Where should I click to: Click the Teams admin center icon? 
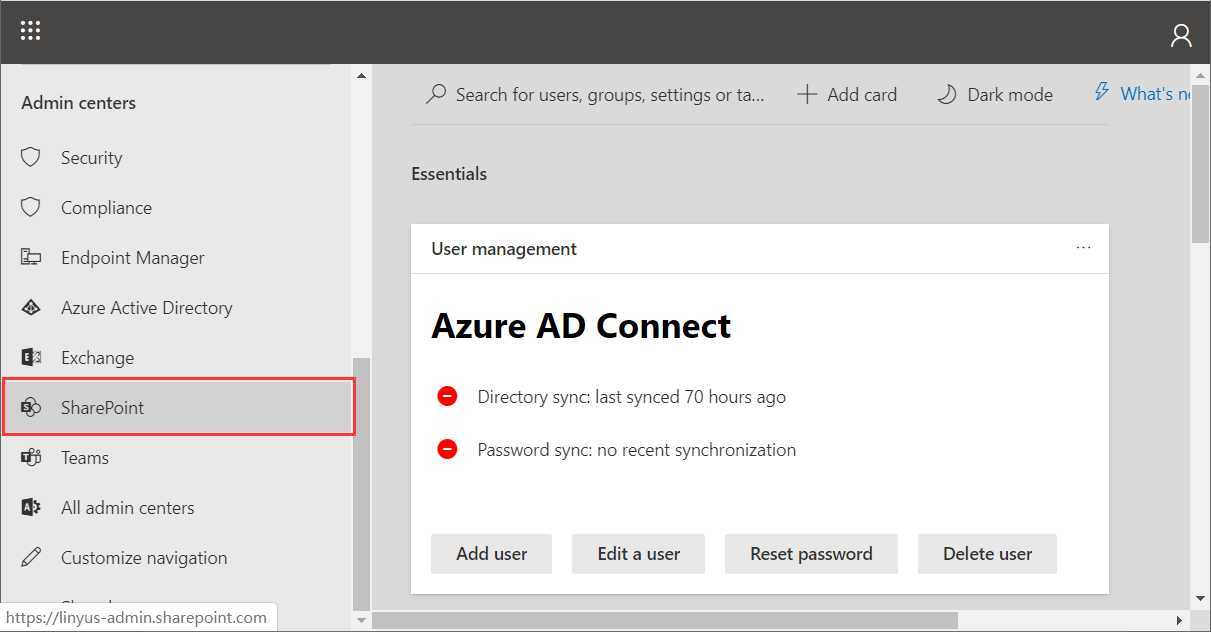point(31,457)
